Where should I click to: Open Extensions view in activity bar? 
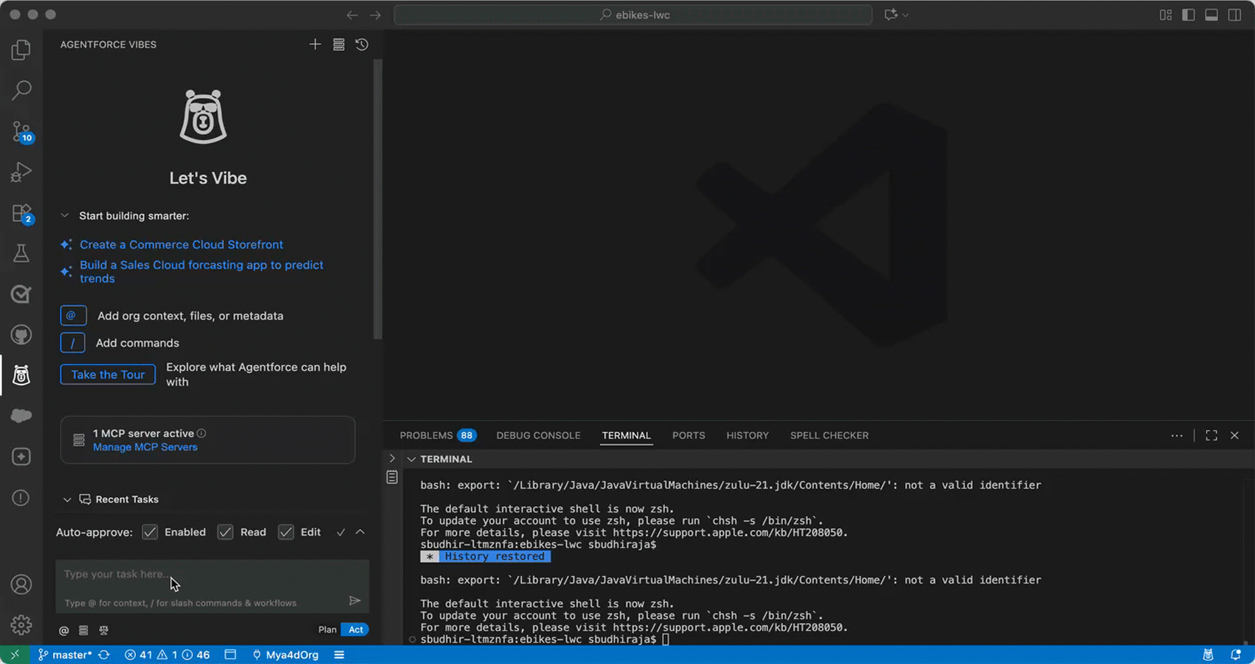(x=21, y=213)
